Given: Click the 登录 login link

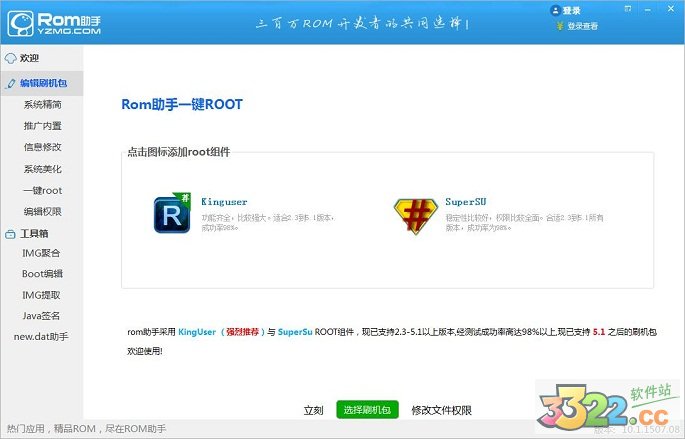Looking at the screenshot, I should click(571, 10).
